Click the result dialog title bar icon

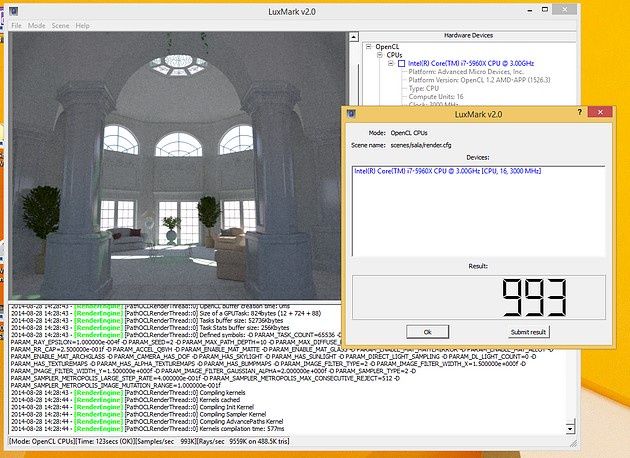352,114
